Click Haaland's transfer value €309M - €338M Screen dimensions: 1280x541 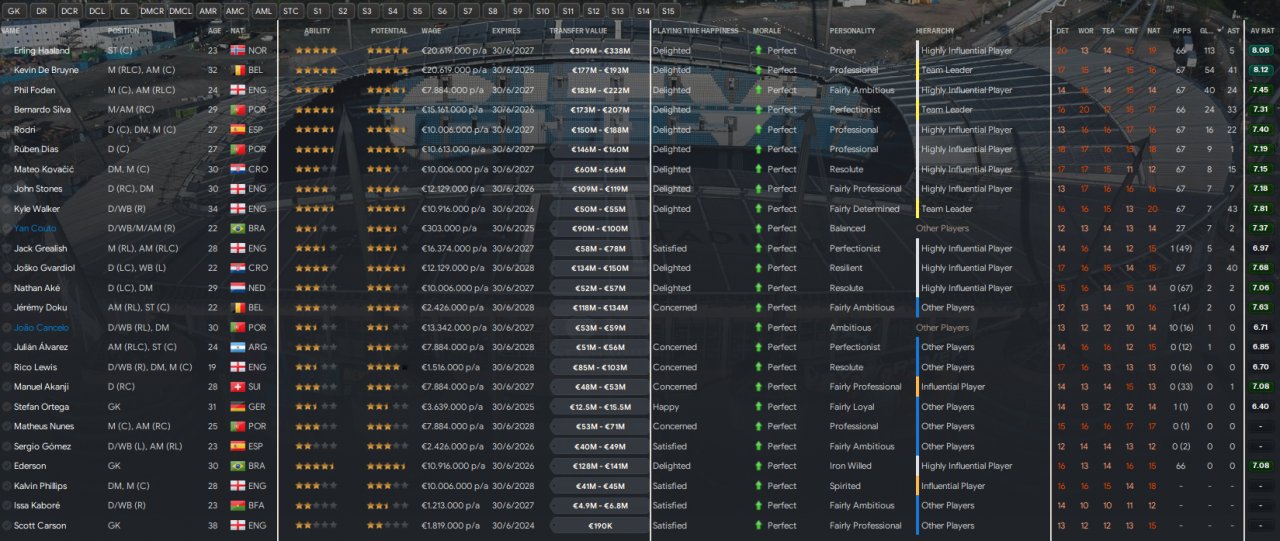[x=599, y=50]
